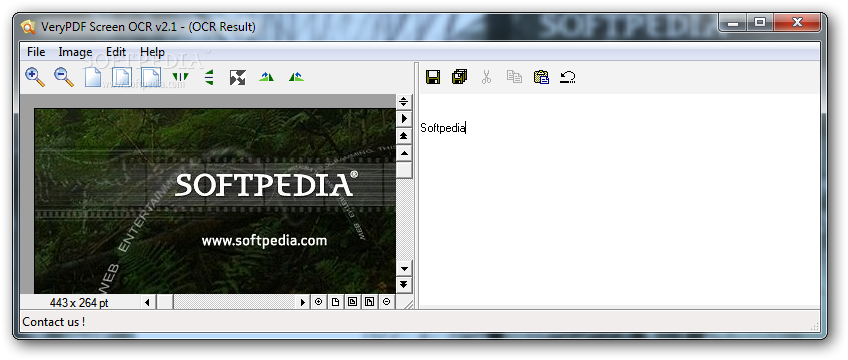Viewport: 848px width, 360px height.
Task: Paste with the clipboard icon
Action: (541, 77)
